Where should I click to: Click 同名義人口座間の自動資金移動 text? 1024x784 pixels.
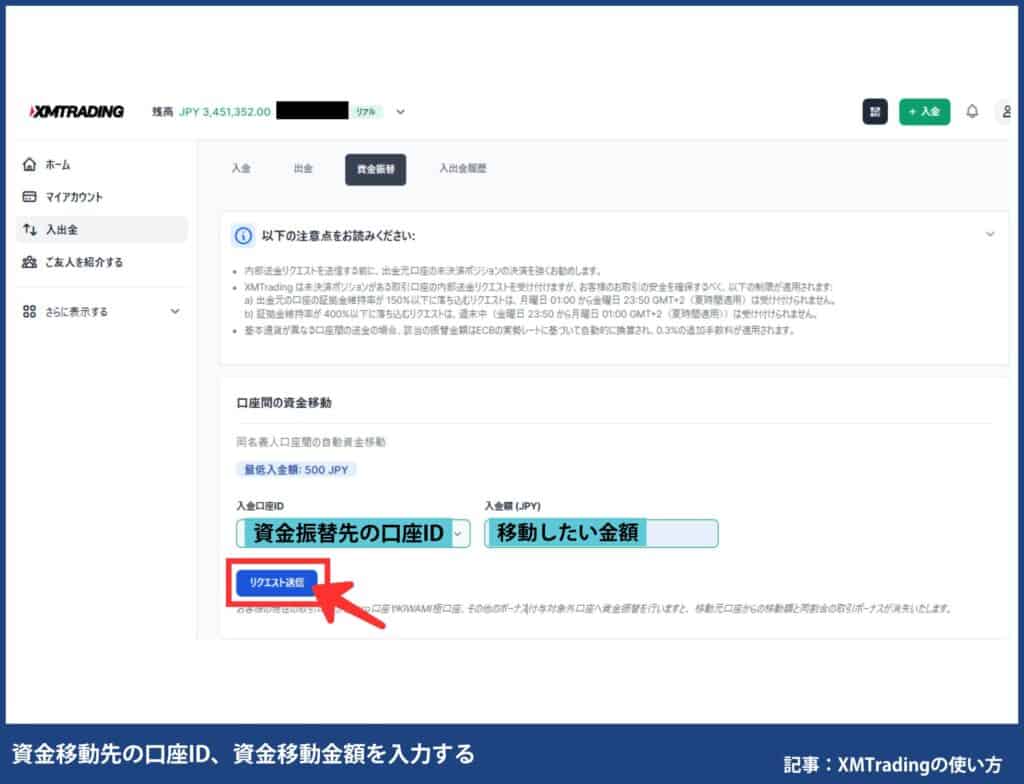(x=311, y=442)
